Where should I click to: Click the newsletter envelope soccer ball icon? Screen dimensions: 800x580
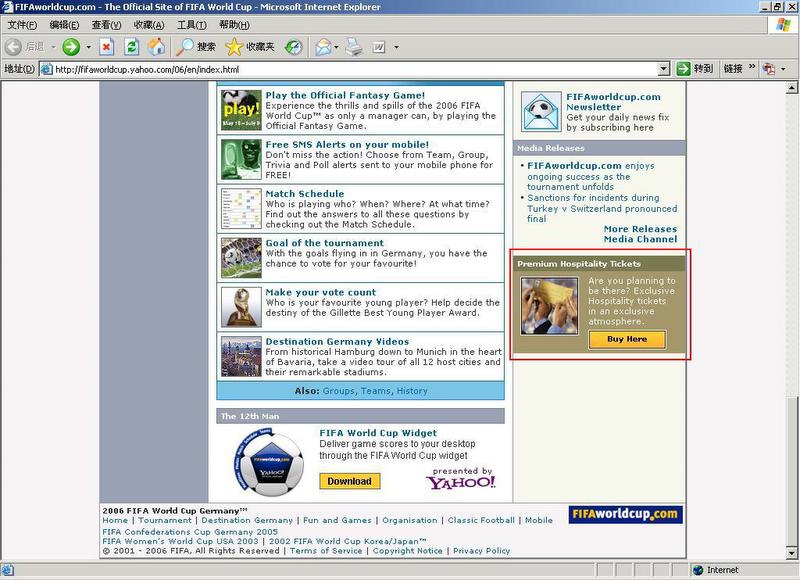coord(541,112)
